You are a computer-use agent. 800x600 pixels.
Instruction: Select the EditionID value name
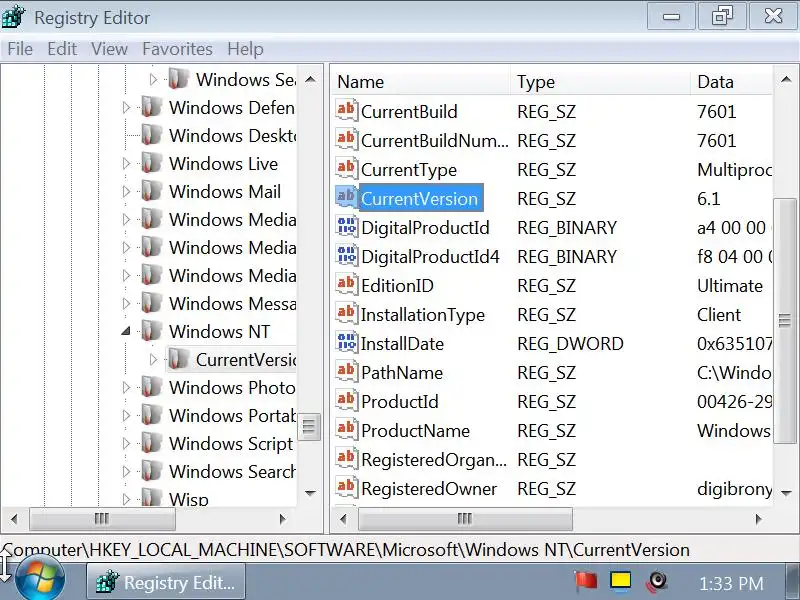click(397, 286)
